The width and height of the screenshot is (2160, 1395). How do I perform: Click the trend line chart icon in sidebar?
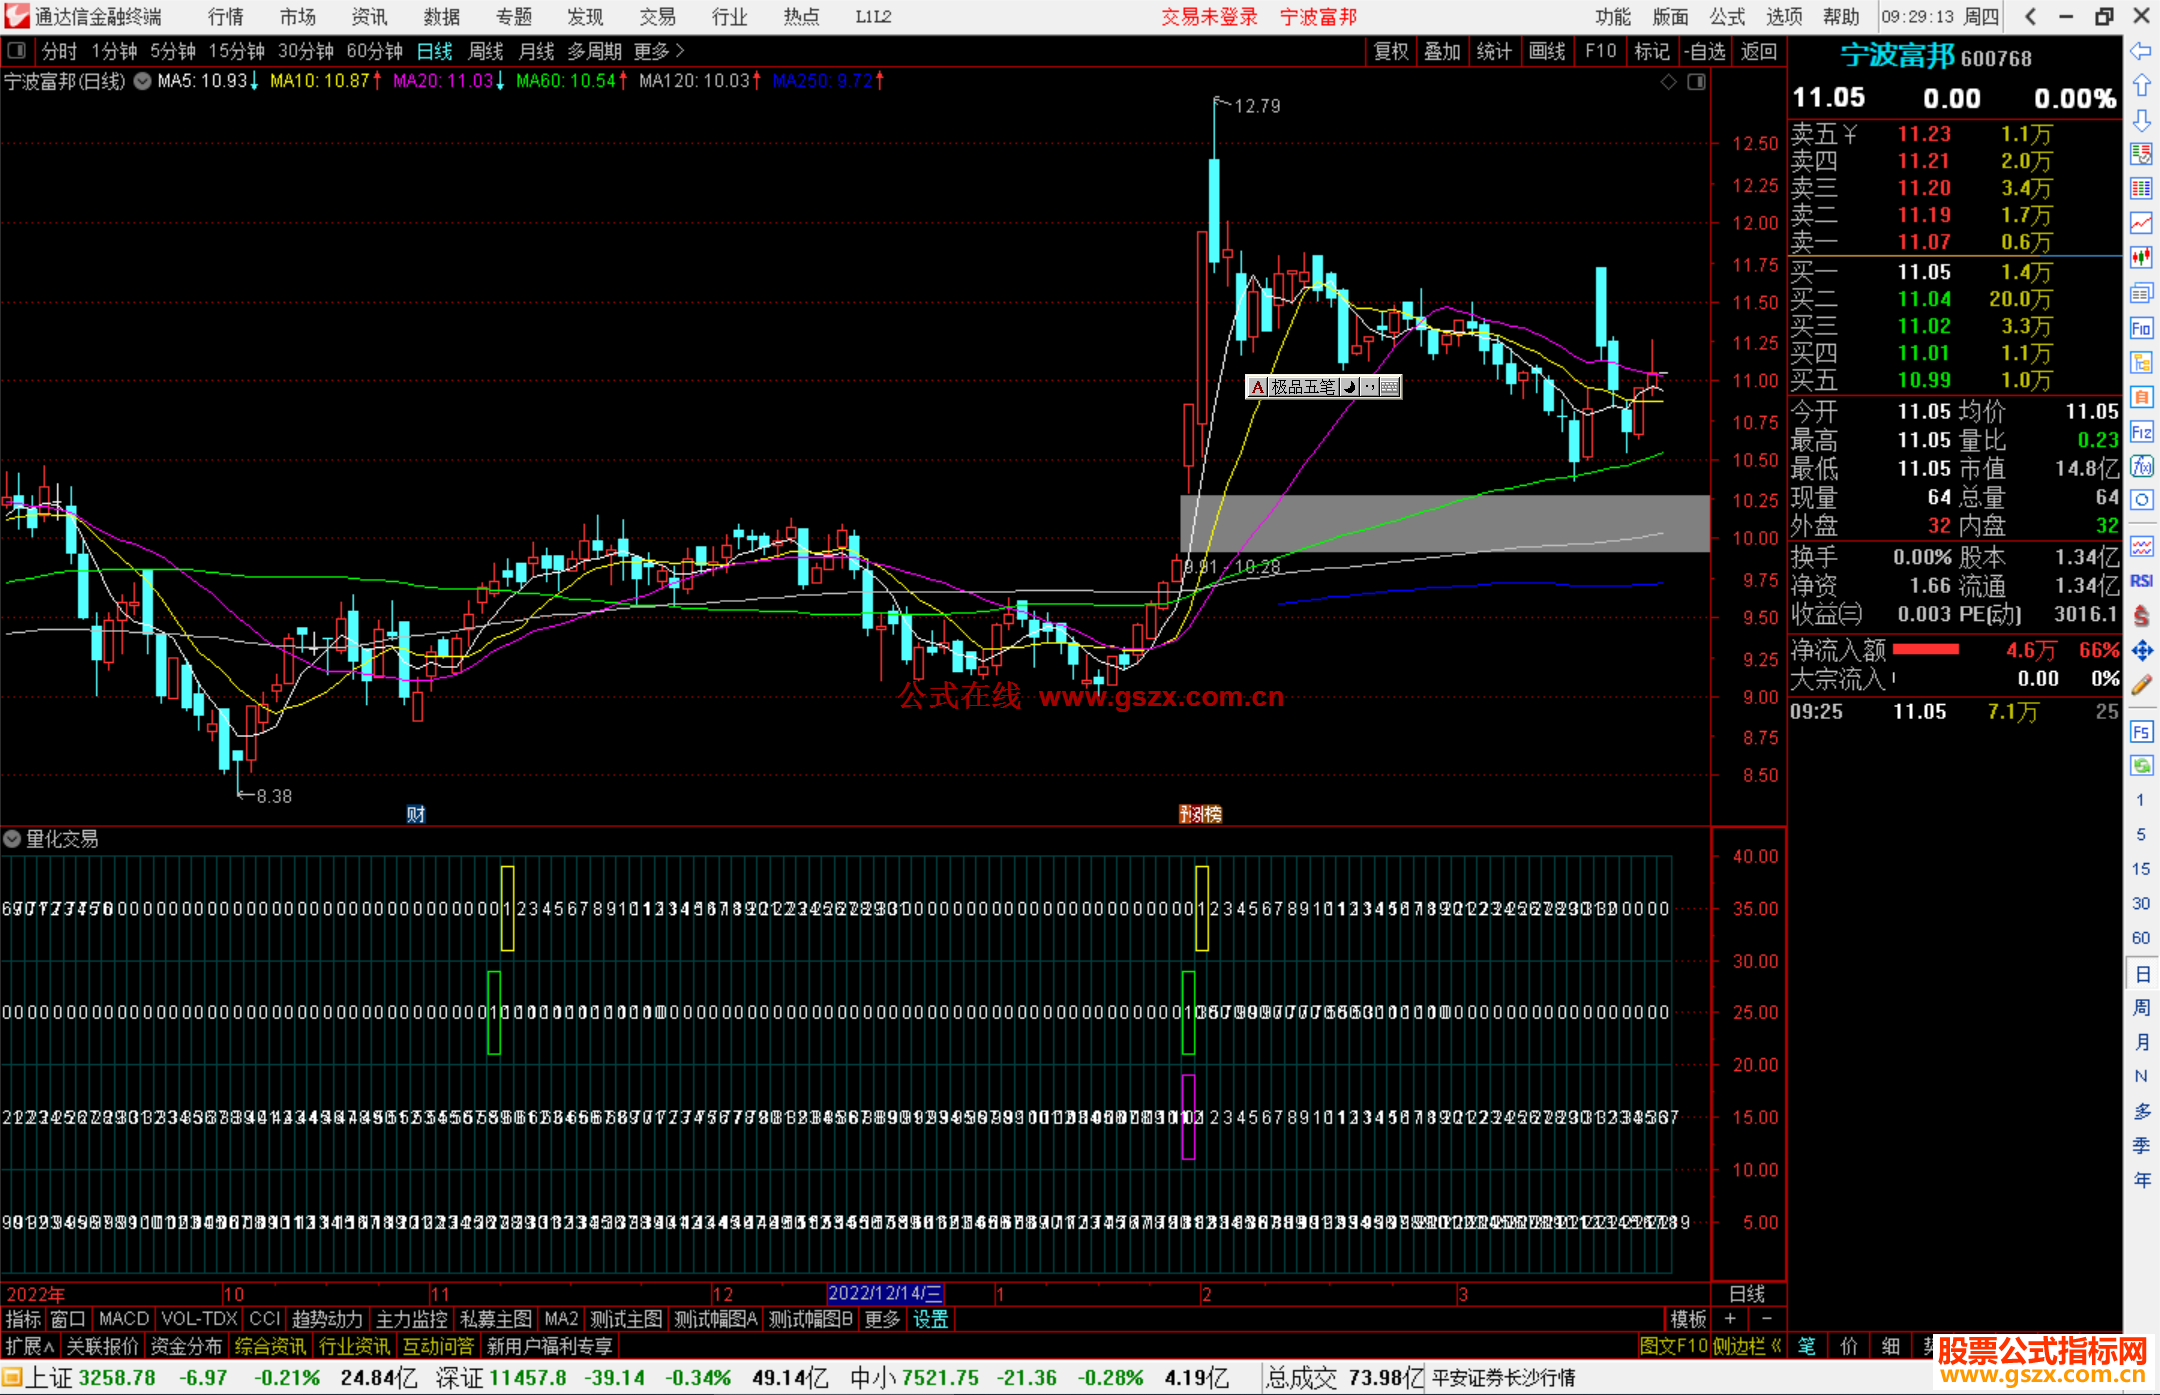point(2141,223)
